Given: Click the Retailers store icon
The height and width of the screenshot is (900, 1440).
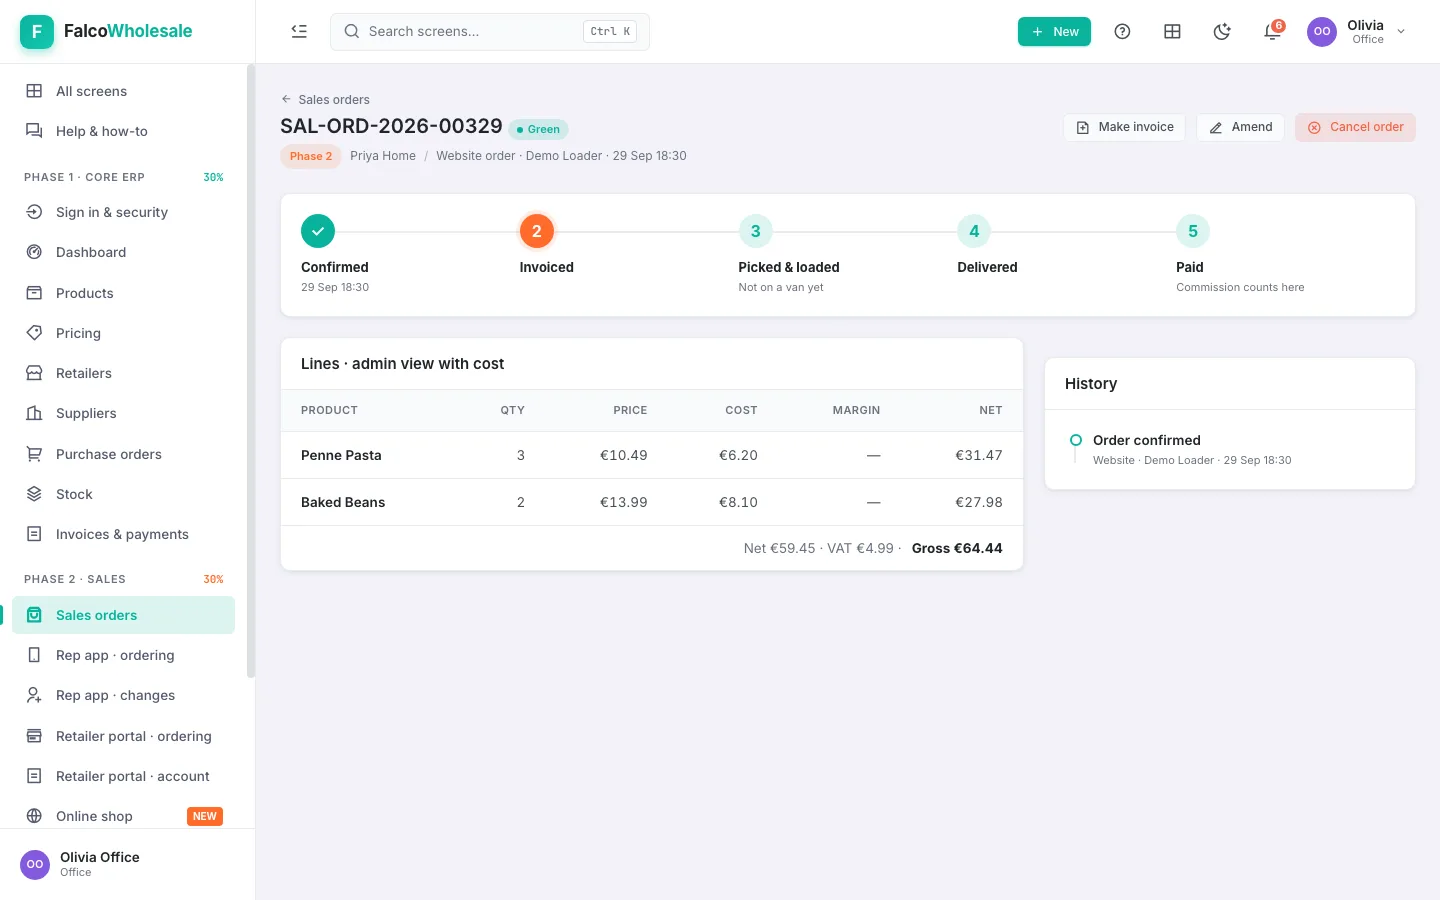Looking at the screenshot, I should pos(34,373).
